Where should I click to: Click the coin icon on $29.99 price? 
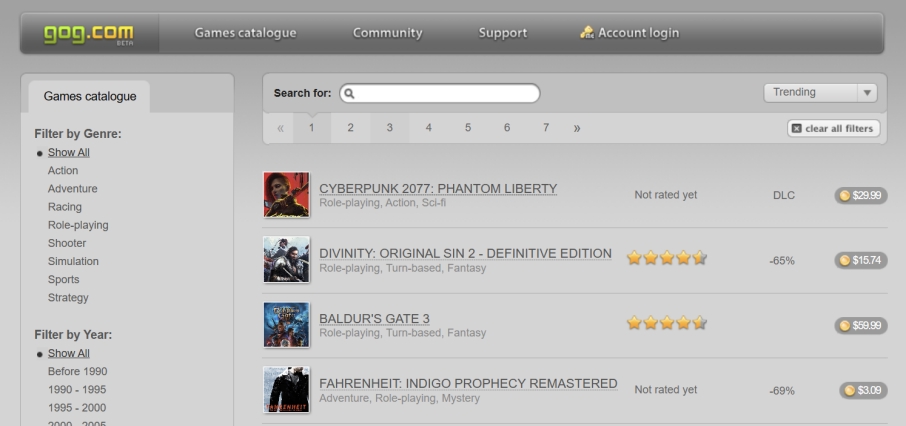pyautogui.click(x=845, y=195)
